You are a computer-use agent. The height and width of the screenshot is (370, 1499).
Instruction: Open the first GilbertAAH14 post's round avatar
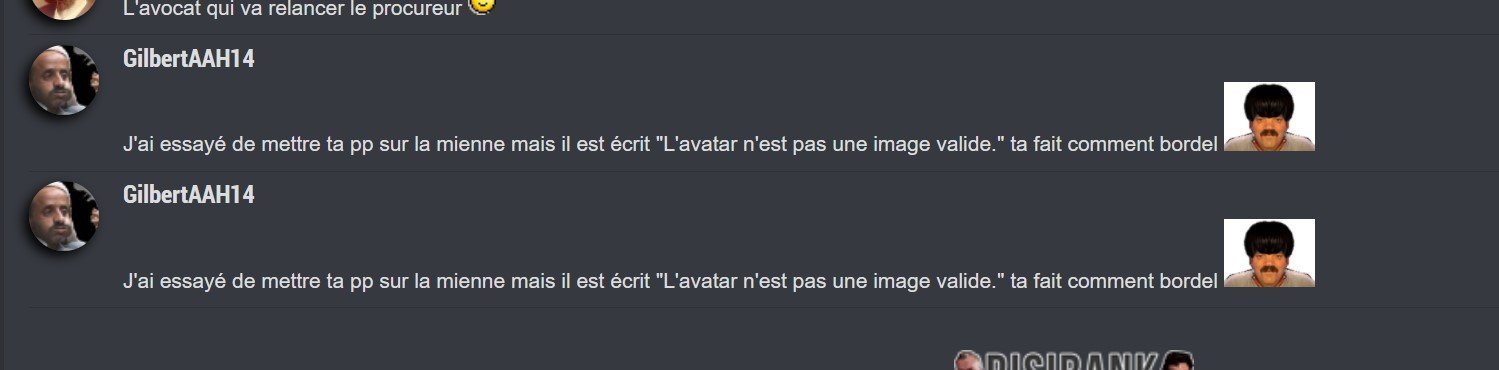pos(64,80)
